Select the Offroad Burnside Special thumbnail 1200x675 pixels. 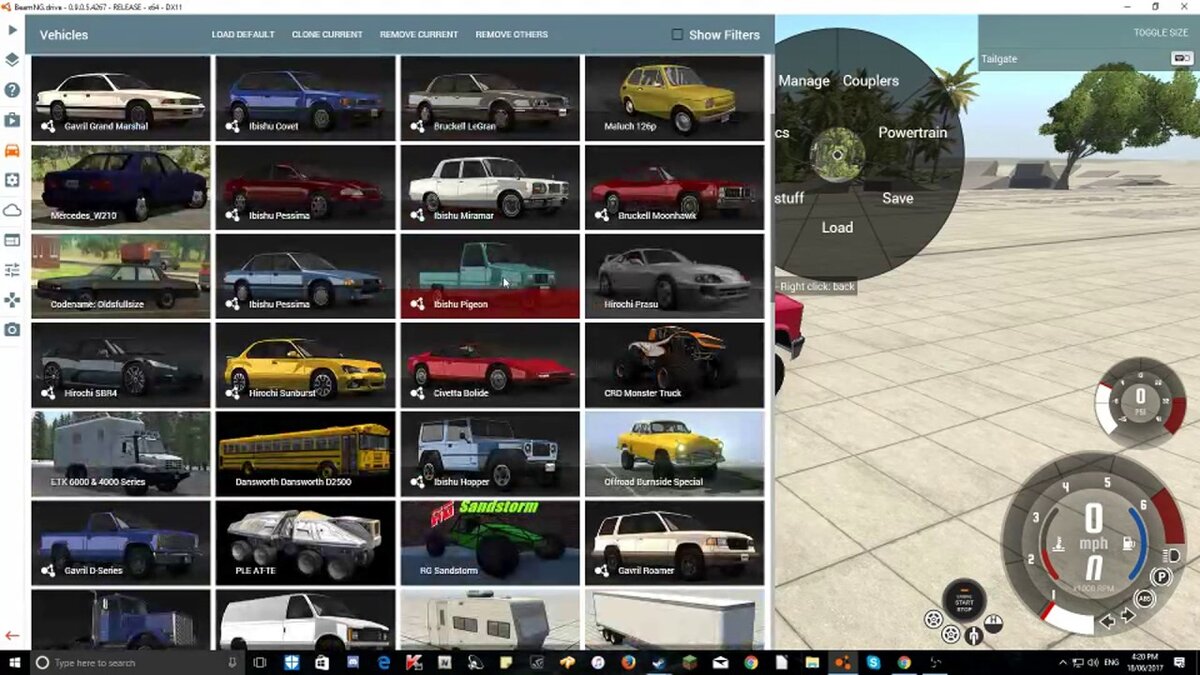(x=674, y=453)
